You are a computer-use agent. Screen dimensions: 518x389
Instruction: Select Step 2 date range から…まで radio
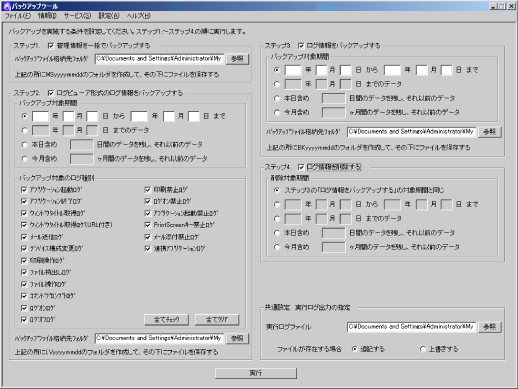pos(24,116)
